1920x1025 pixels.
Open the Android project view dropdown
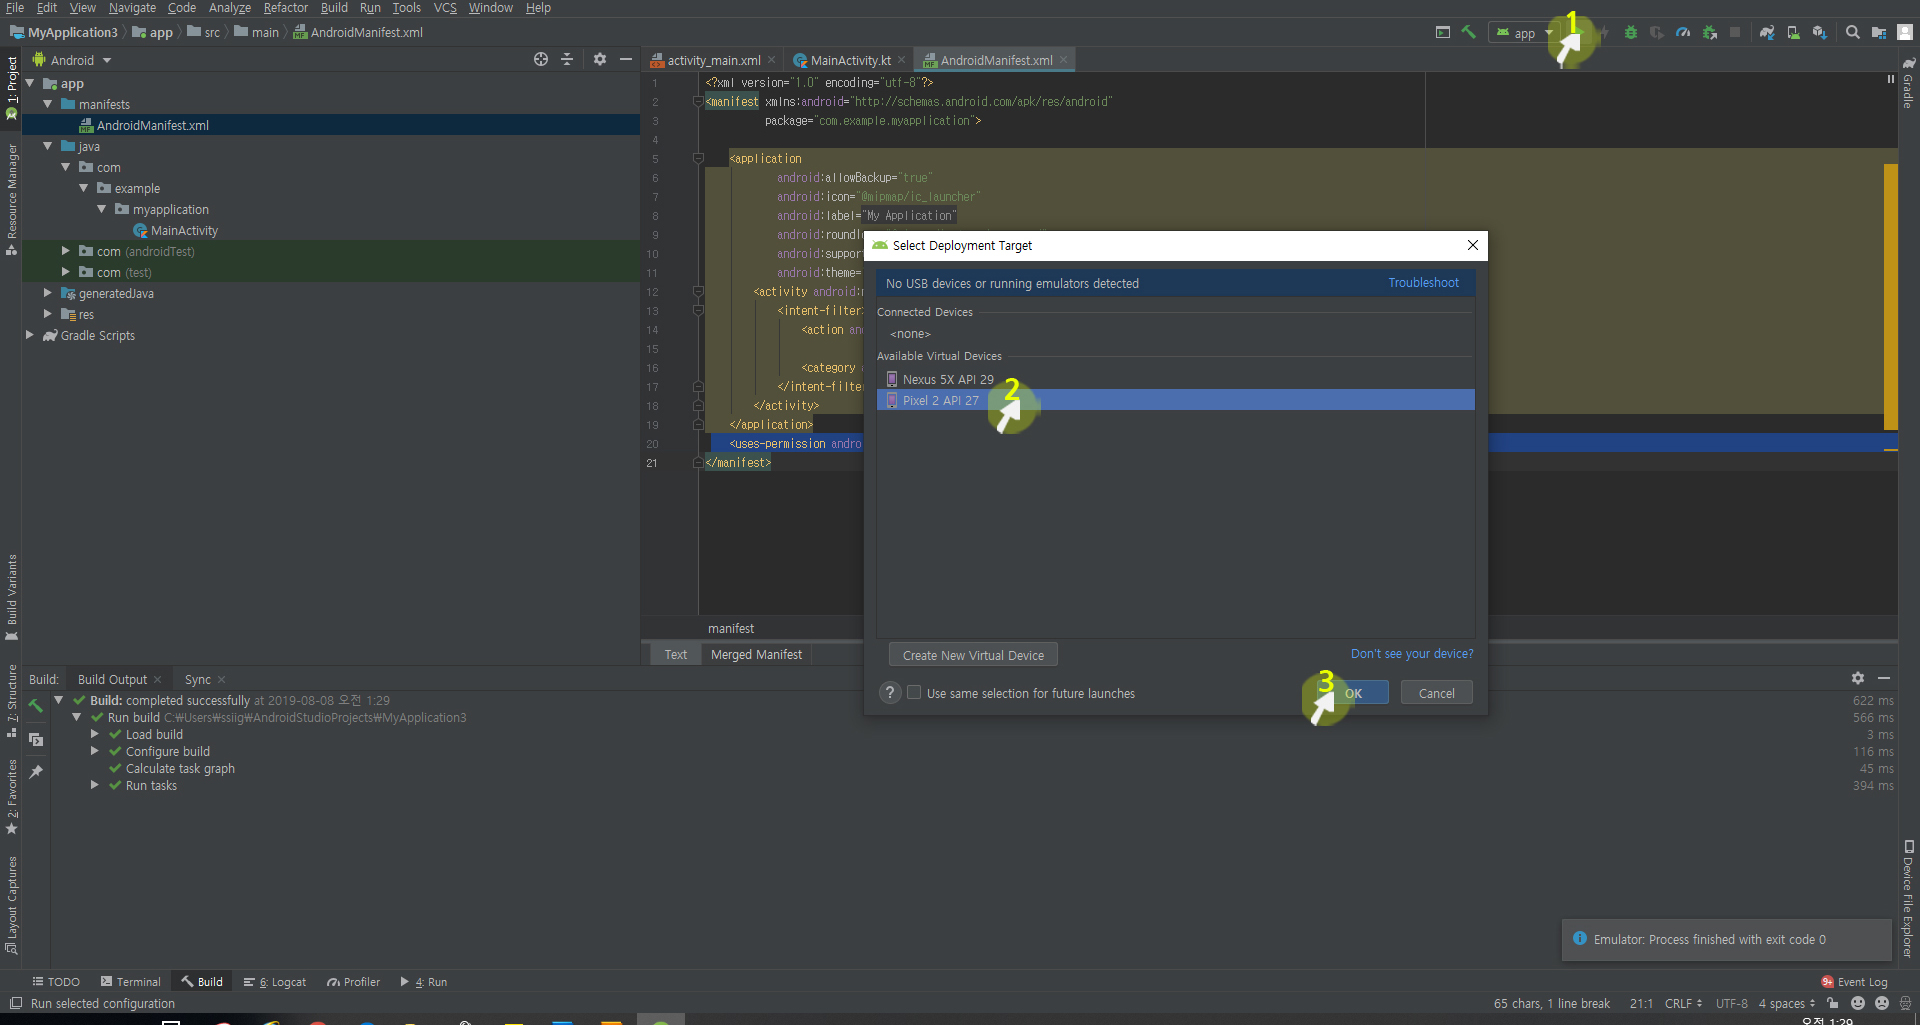(73, 60)
